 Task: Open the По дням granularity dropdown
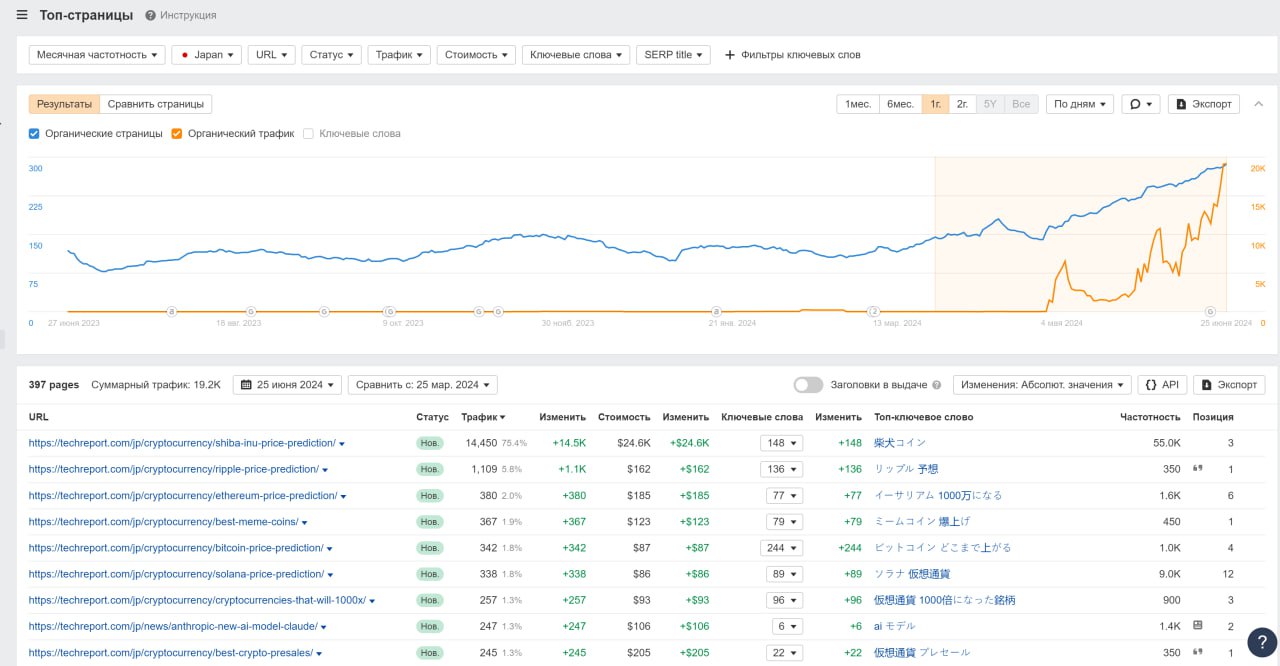coord(1080,104)
